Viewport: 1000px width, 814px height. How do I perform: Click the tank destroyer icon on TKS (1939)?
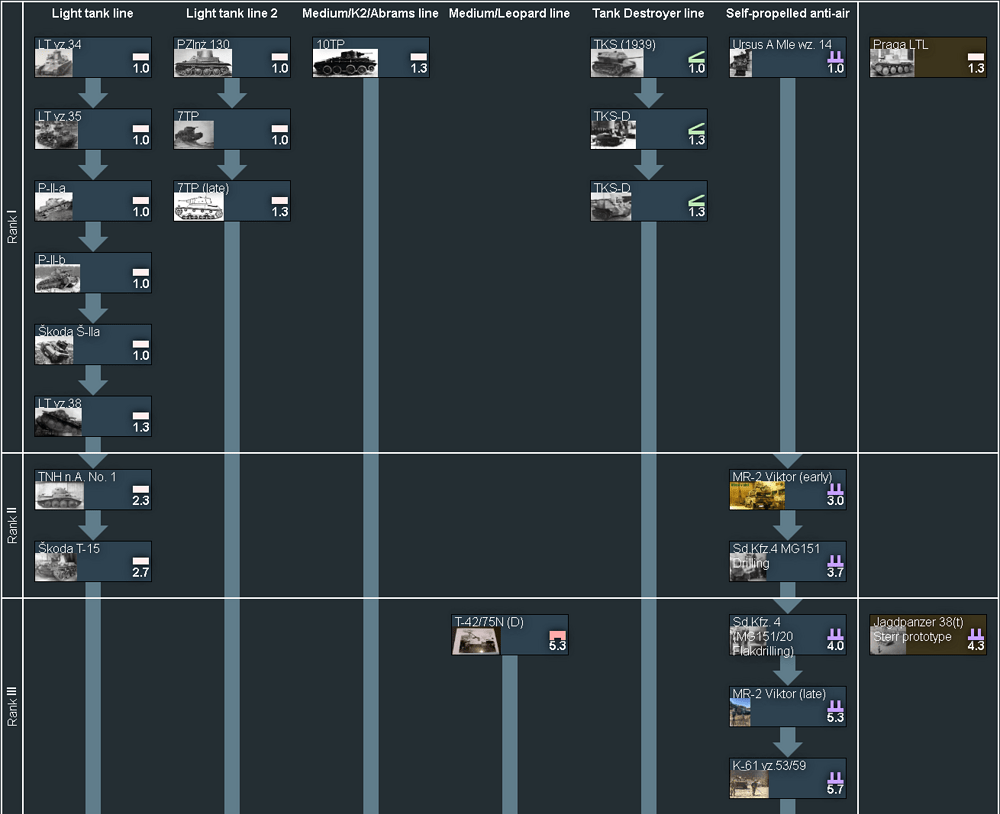pyautogui.click(x=696, y=56)
